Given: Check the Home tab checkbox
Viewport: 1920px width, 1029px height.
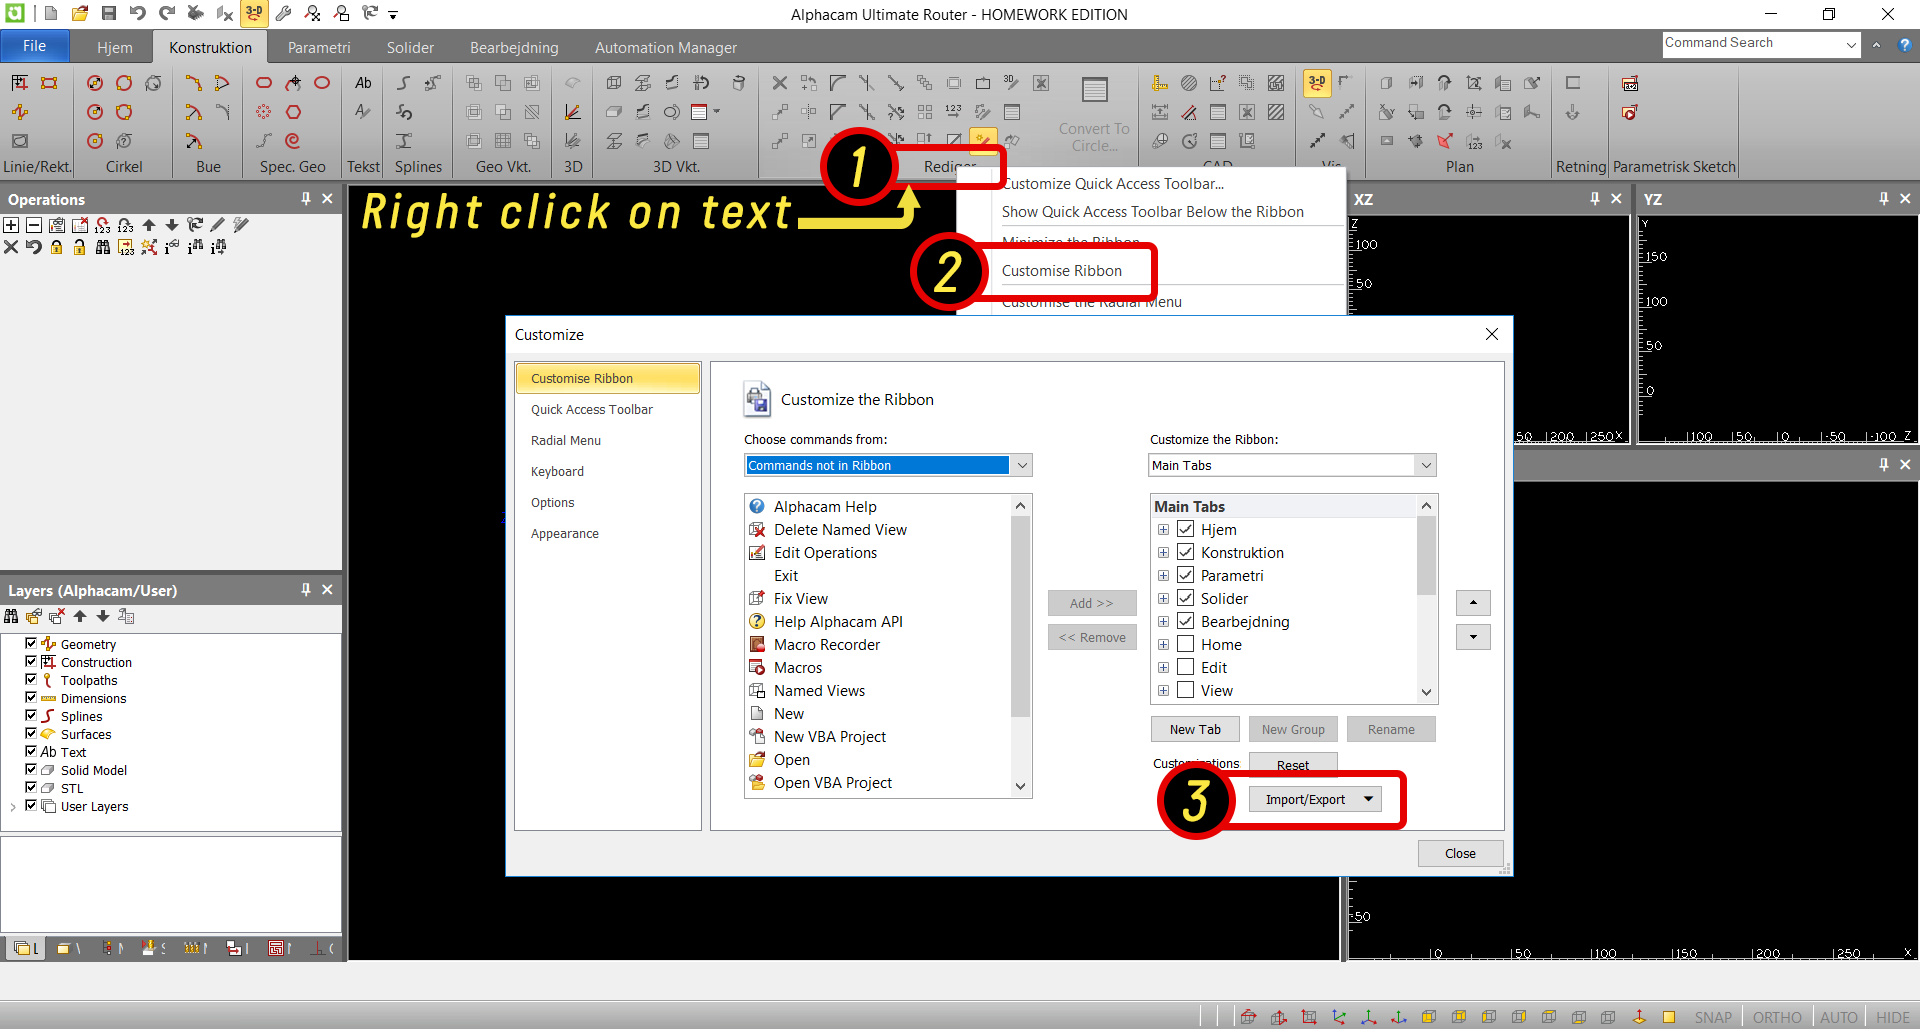Looking at the screenshot, I should 1186,644.
